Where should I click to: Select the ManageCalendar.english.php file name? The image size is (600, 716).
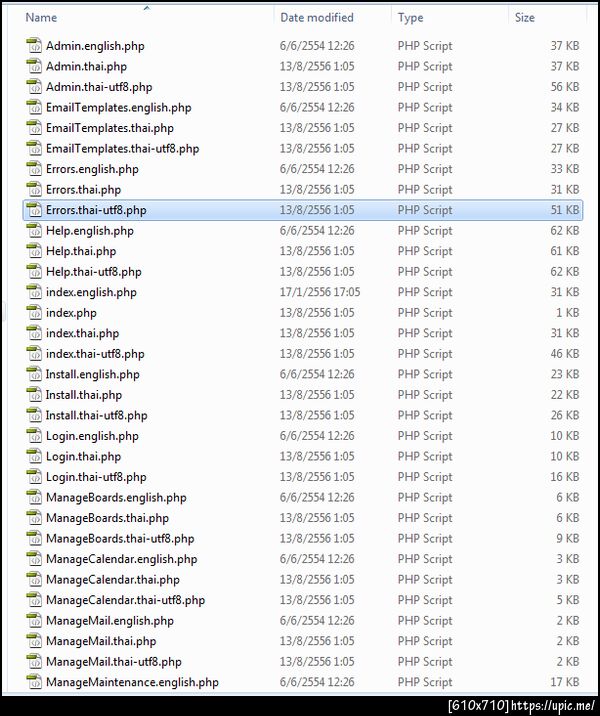tap(121, 559)
